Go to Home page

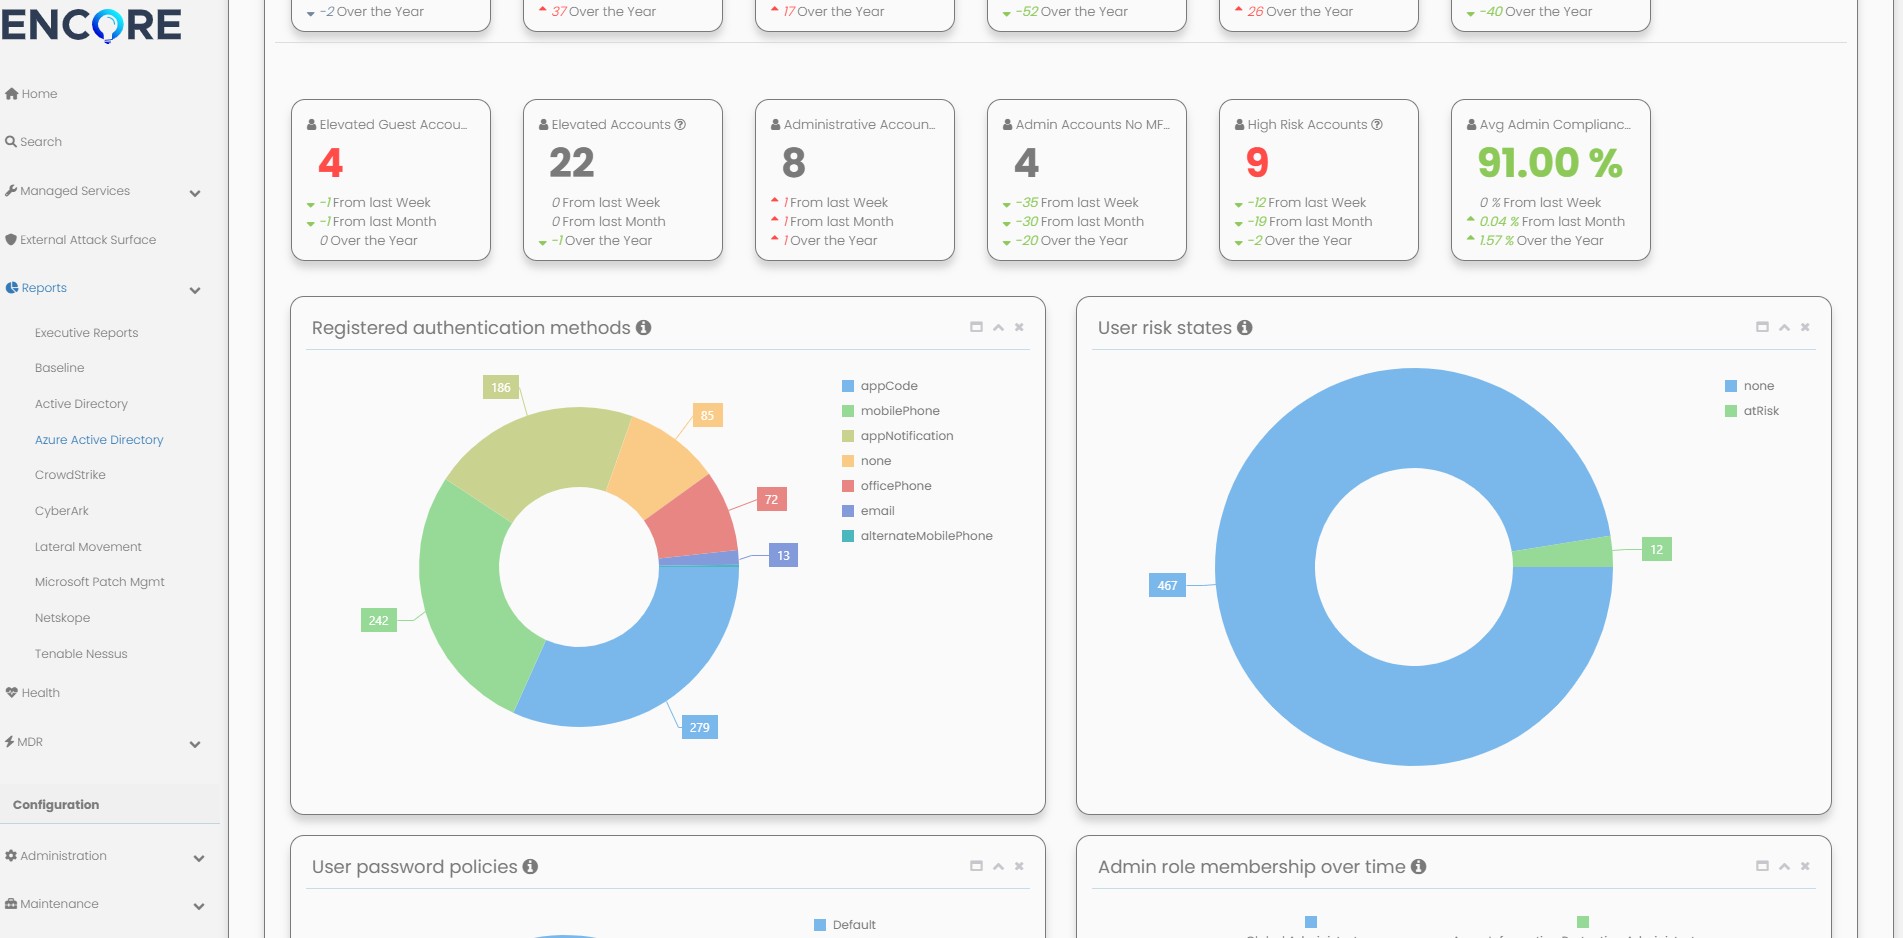(39, 94)
